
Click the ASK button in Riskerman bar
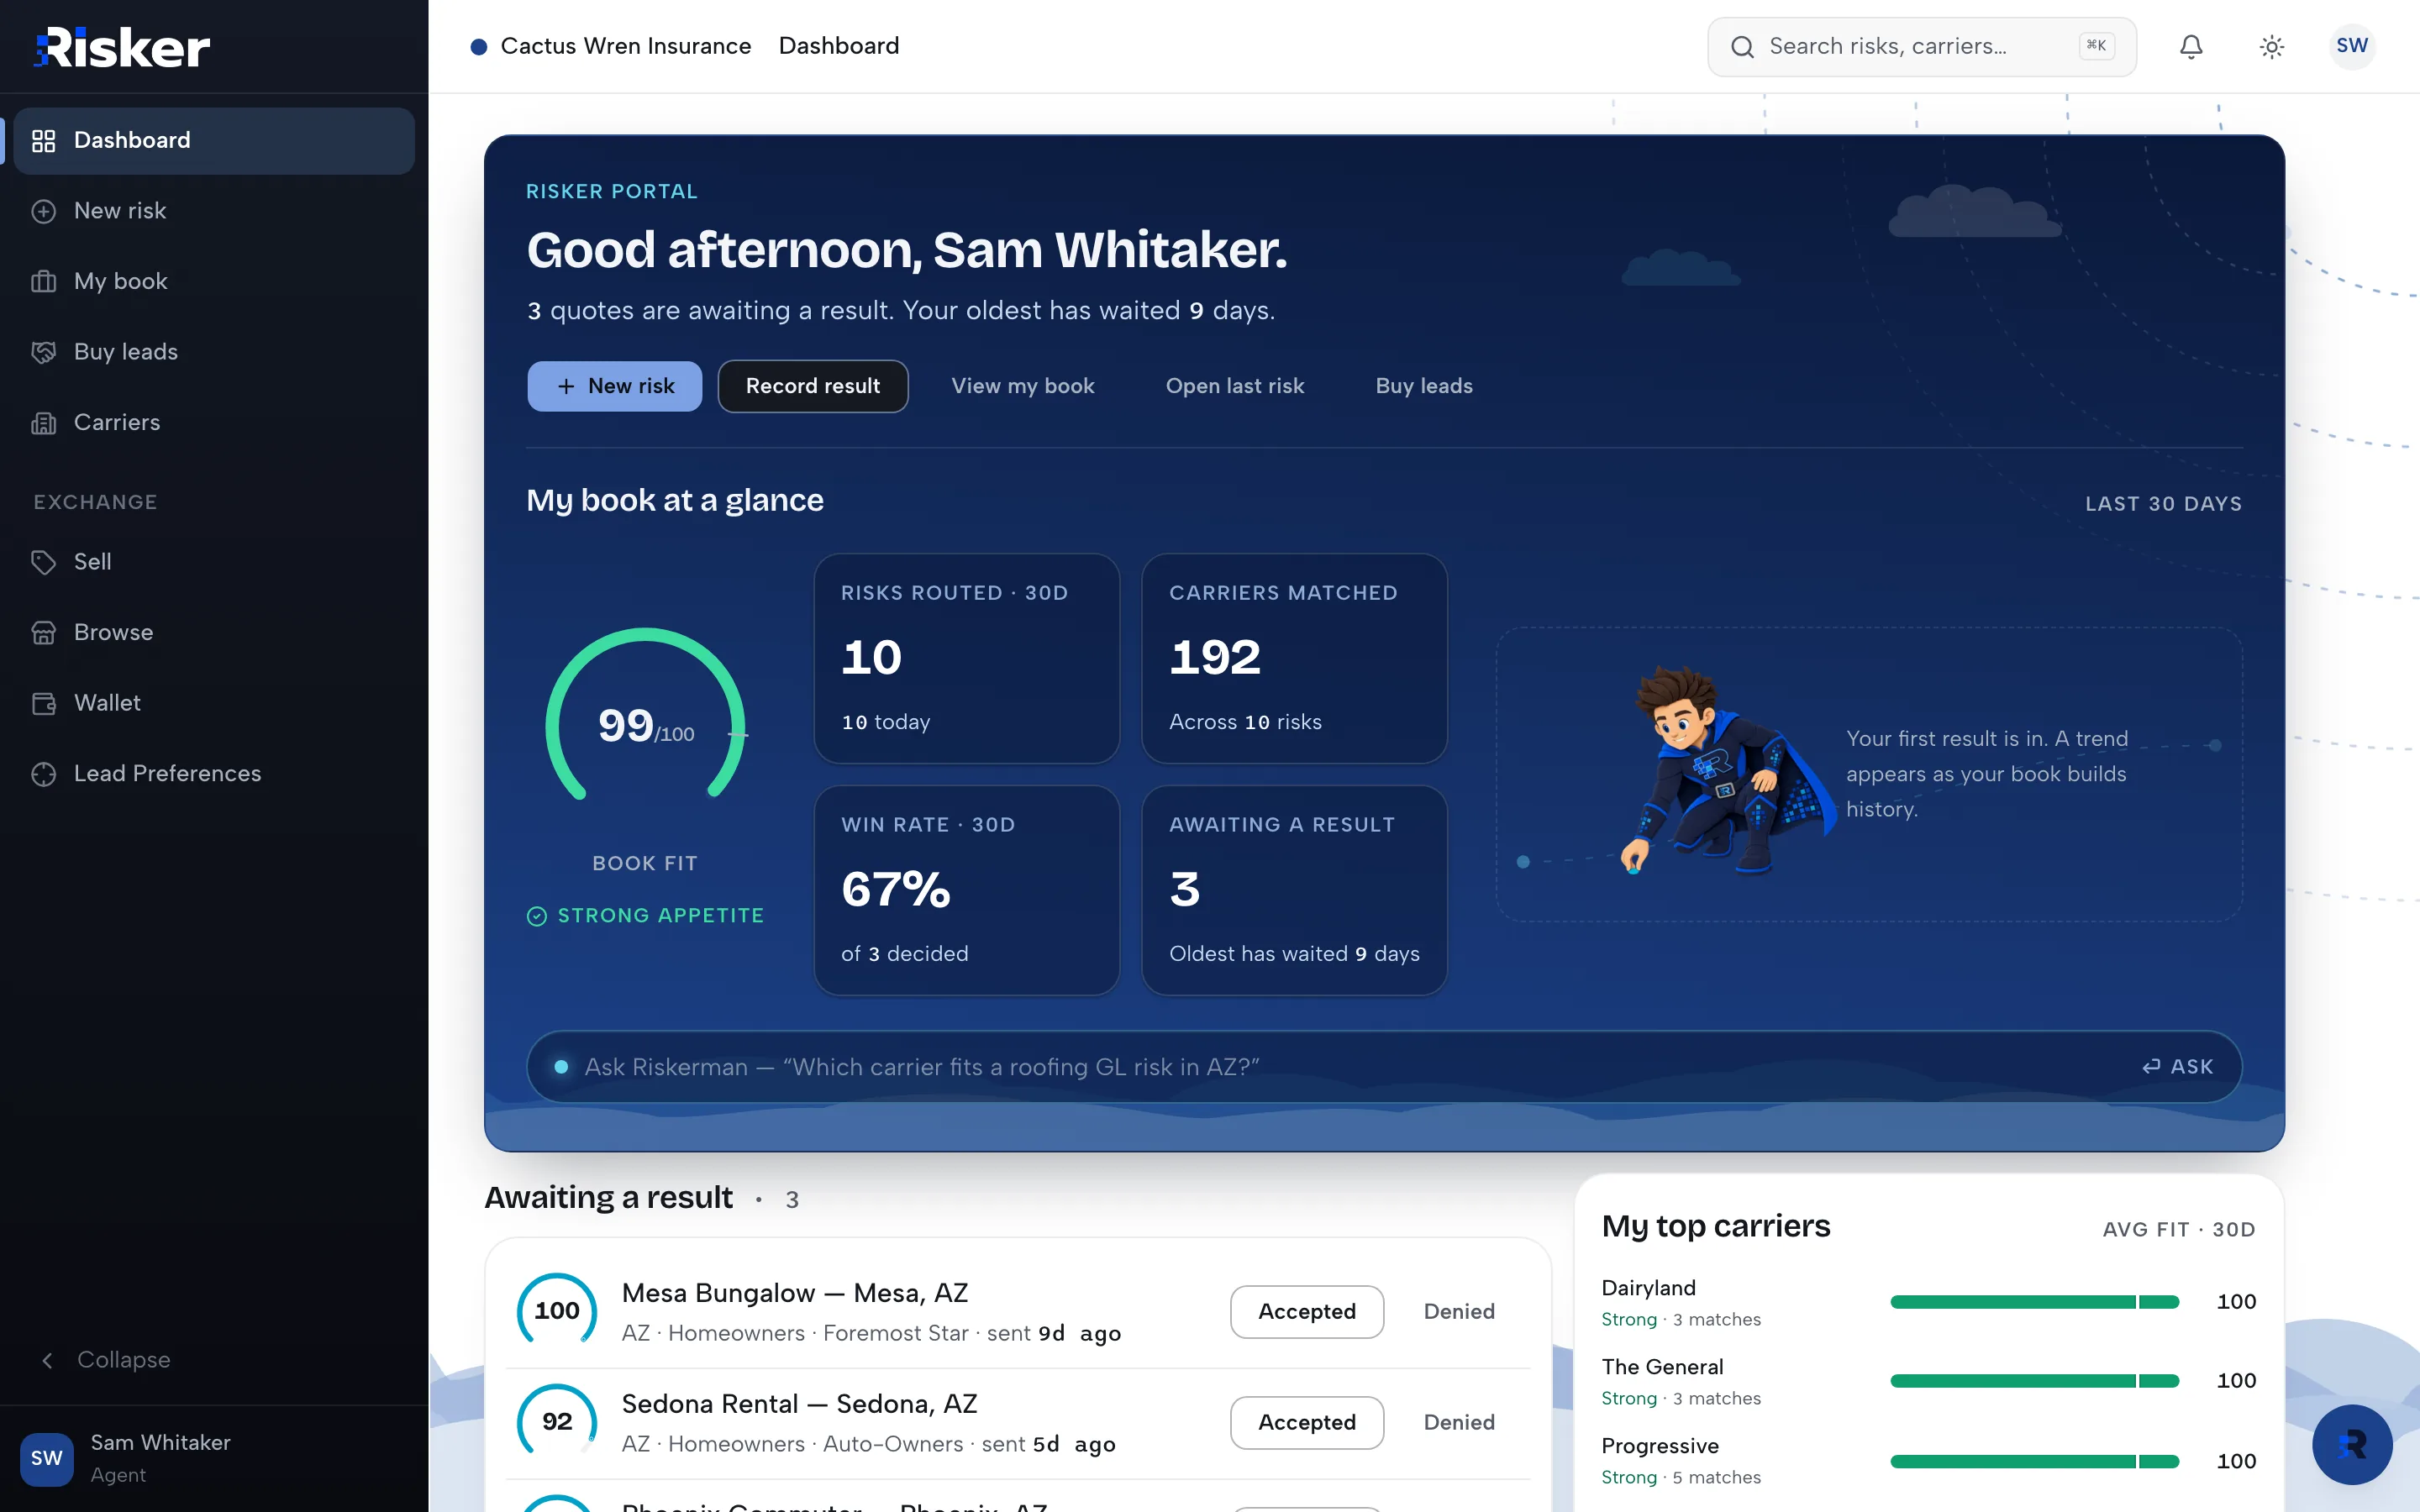pyautogui.click(x=2178, y=1067)
